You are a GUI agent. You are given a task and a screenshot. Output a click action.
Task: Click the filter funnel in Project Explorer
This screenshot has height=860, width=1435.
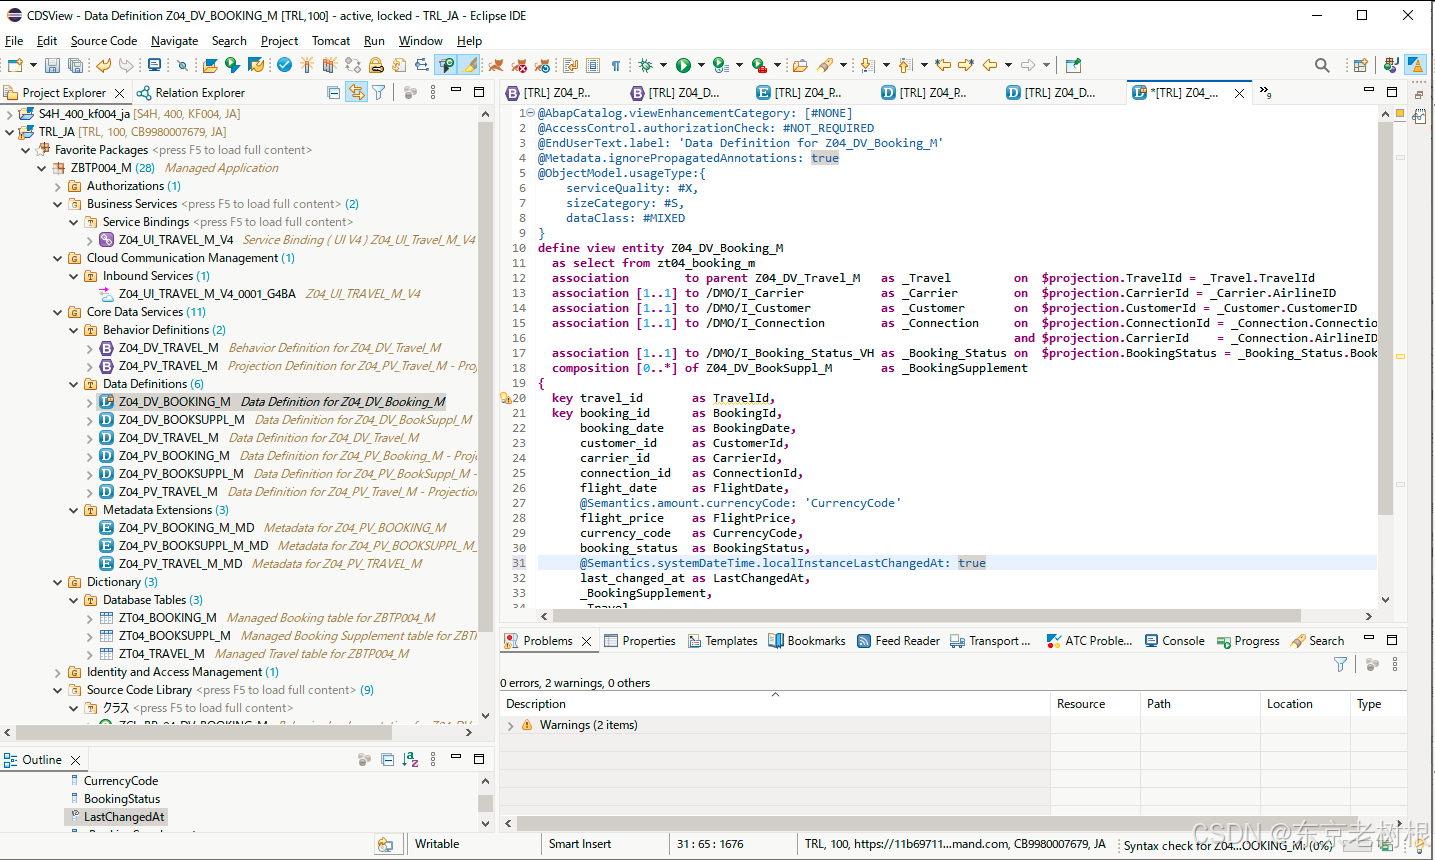click(379, 92)
